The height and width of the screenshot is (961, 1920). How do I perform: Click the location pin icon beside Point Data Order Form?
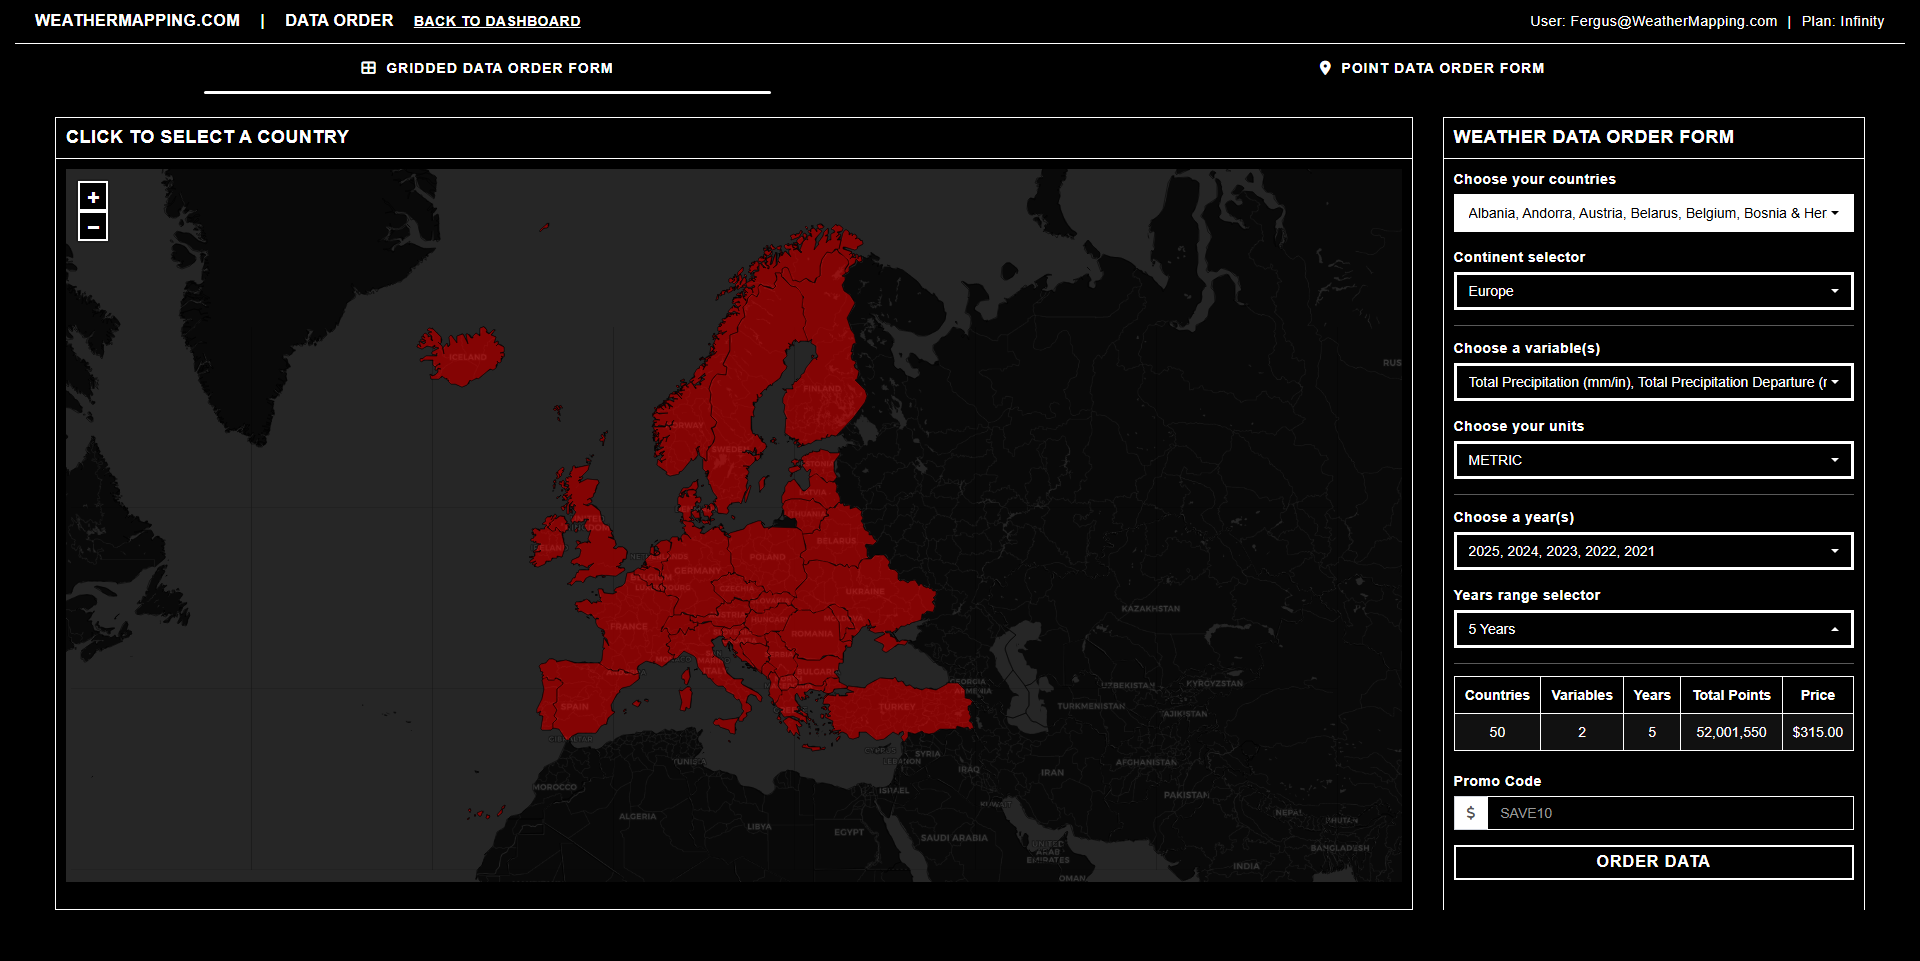point(1326,67)
